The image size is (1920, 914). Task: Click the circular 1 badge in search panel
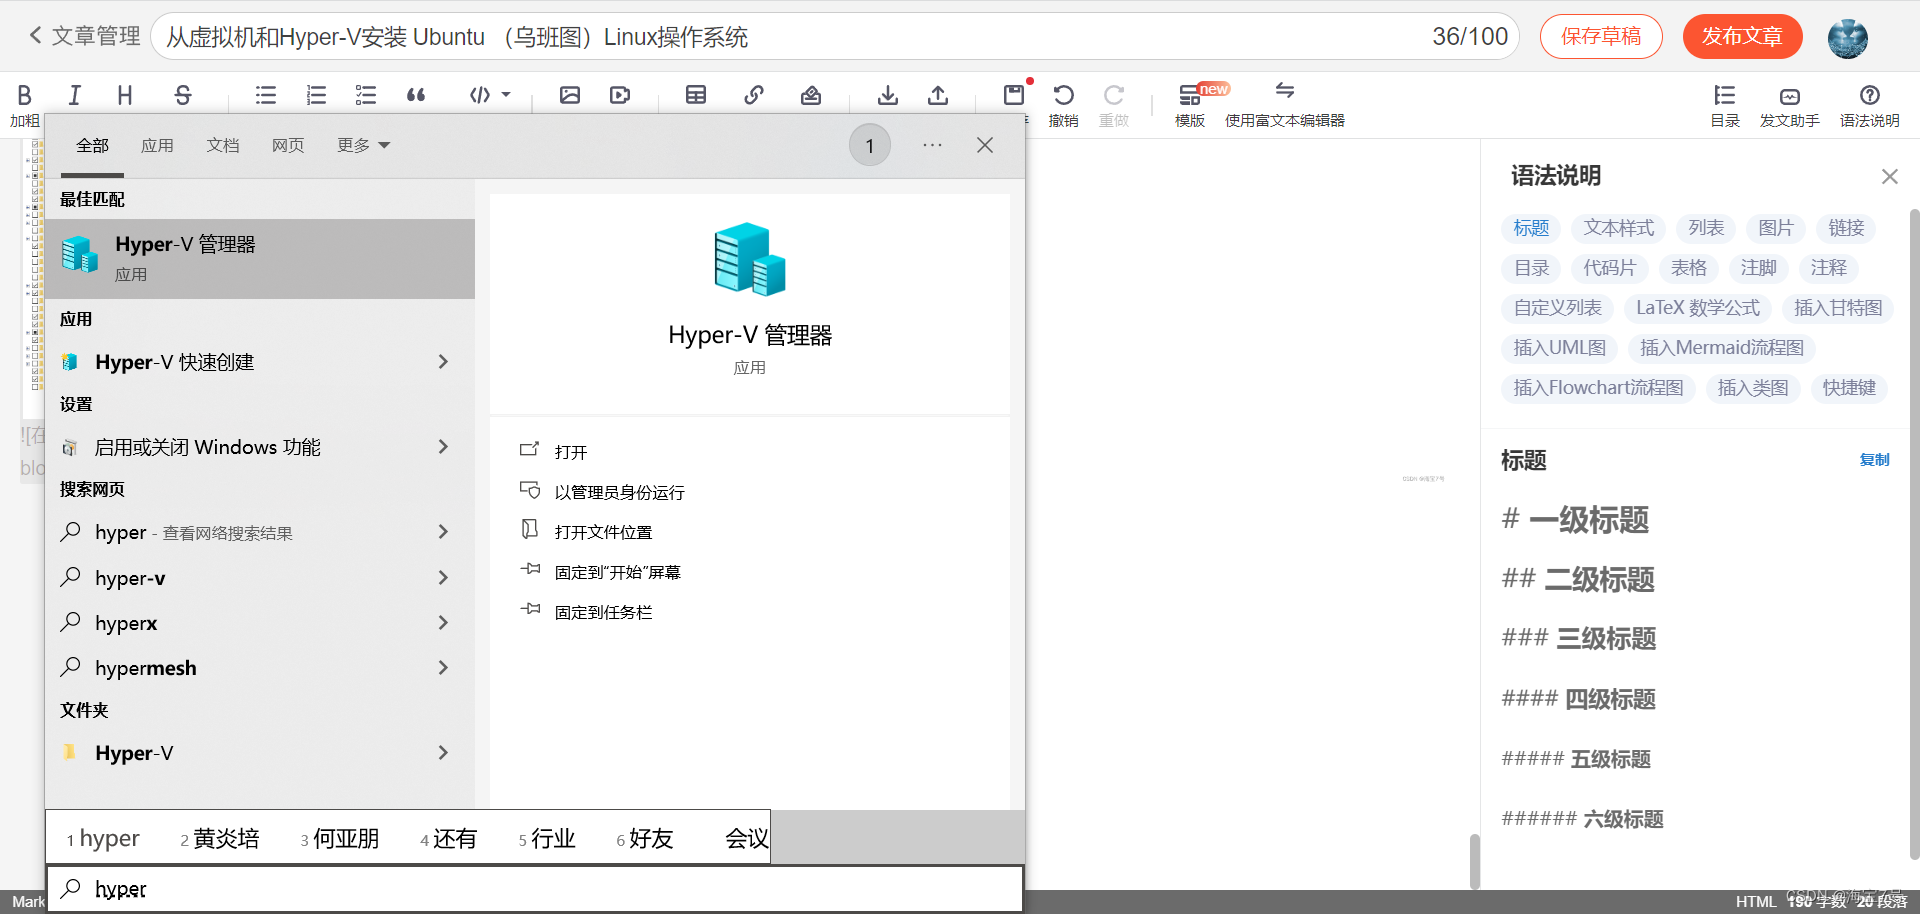tap(870, 146)
